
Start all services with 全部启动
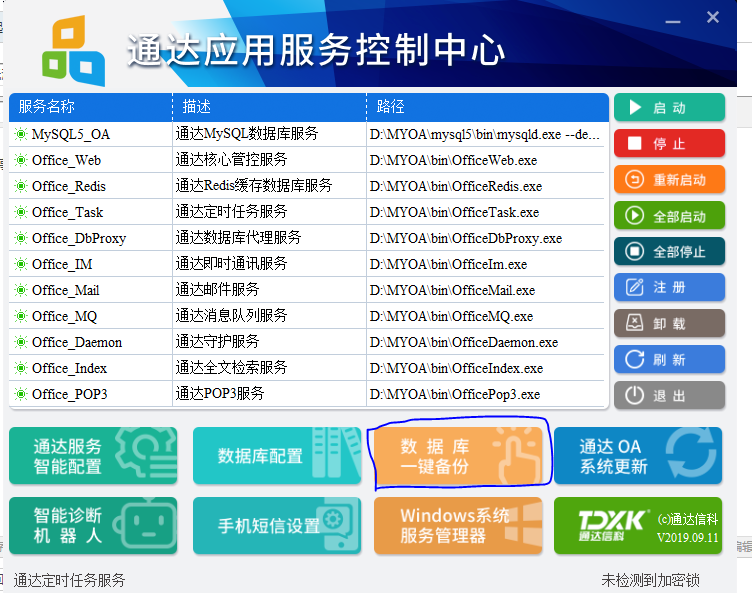pyautogui.click(x=669, y=216)
